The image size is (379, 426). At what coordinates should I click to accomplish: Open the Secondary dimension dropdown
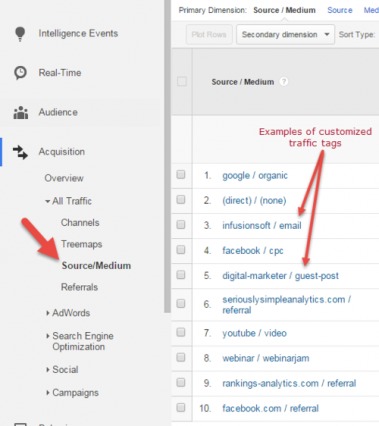pyautogui.click(x=285, y=34)
